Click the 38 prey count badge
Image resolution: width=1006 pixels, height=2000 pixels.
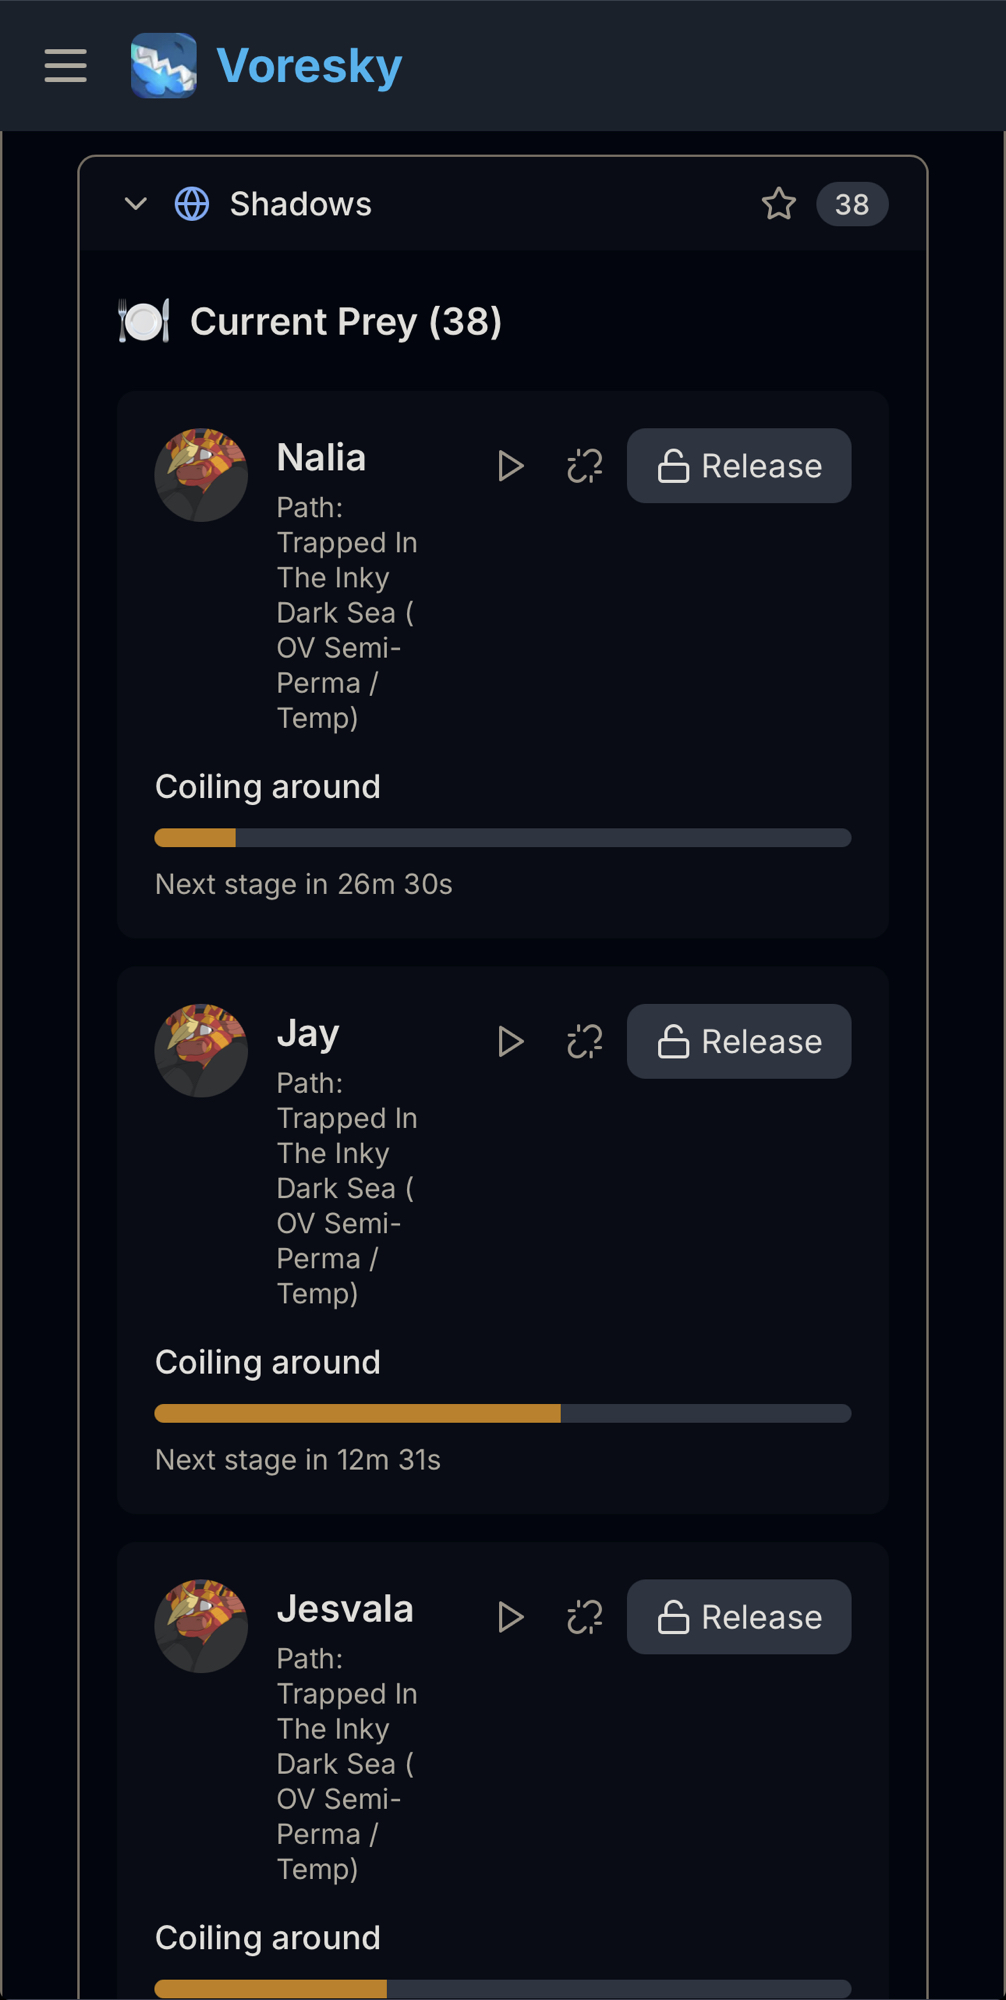pos(851,204)
